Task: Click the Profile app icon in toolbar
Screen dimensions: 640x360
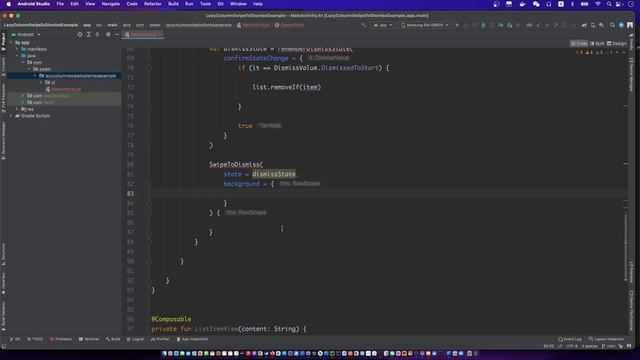Action: tap(501, 25)
